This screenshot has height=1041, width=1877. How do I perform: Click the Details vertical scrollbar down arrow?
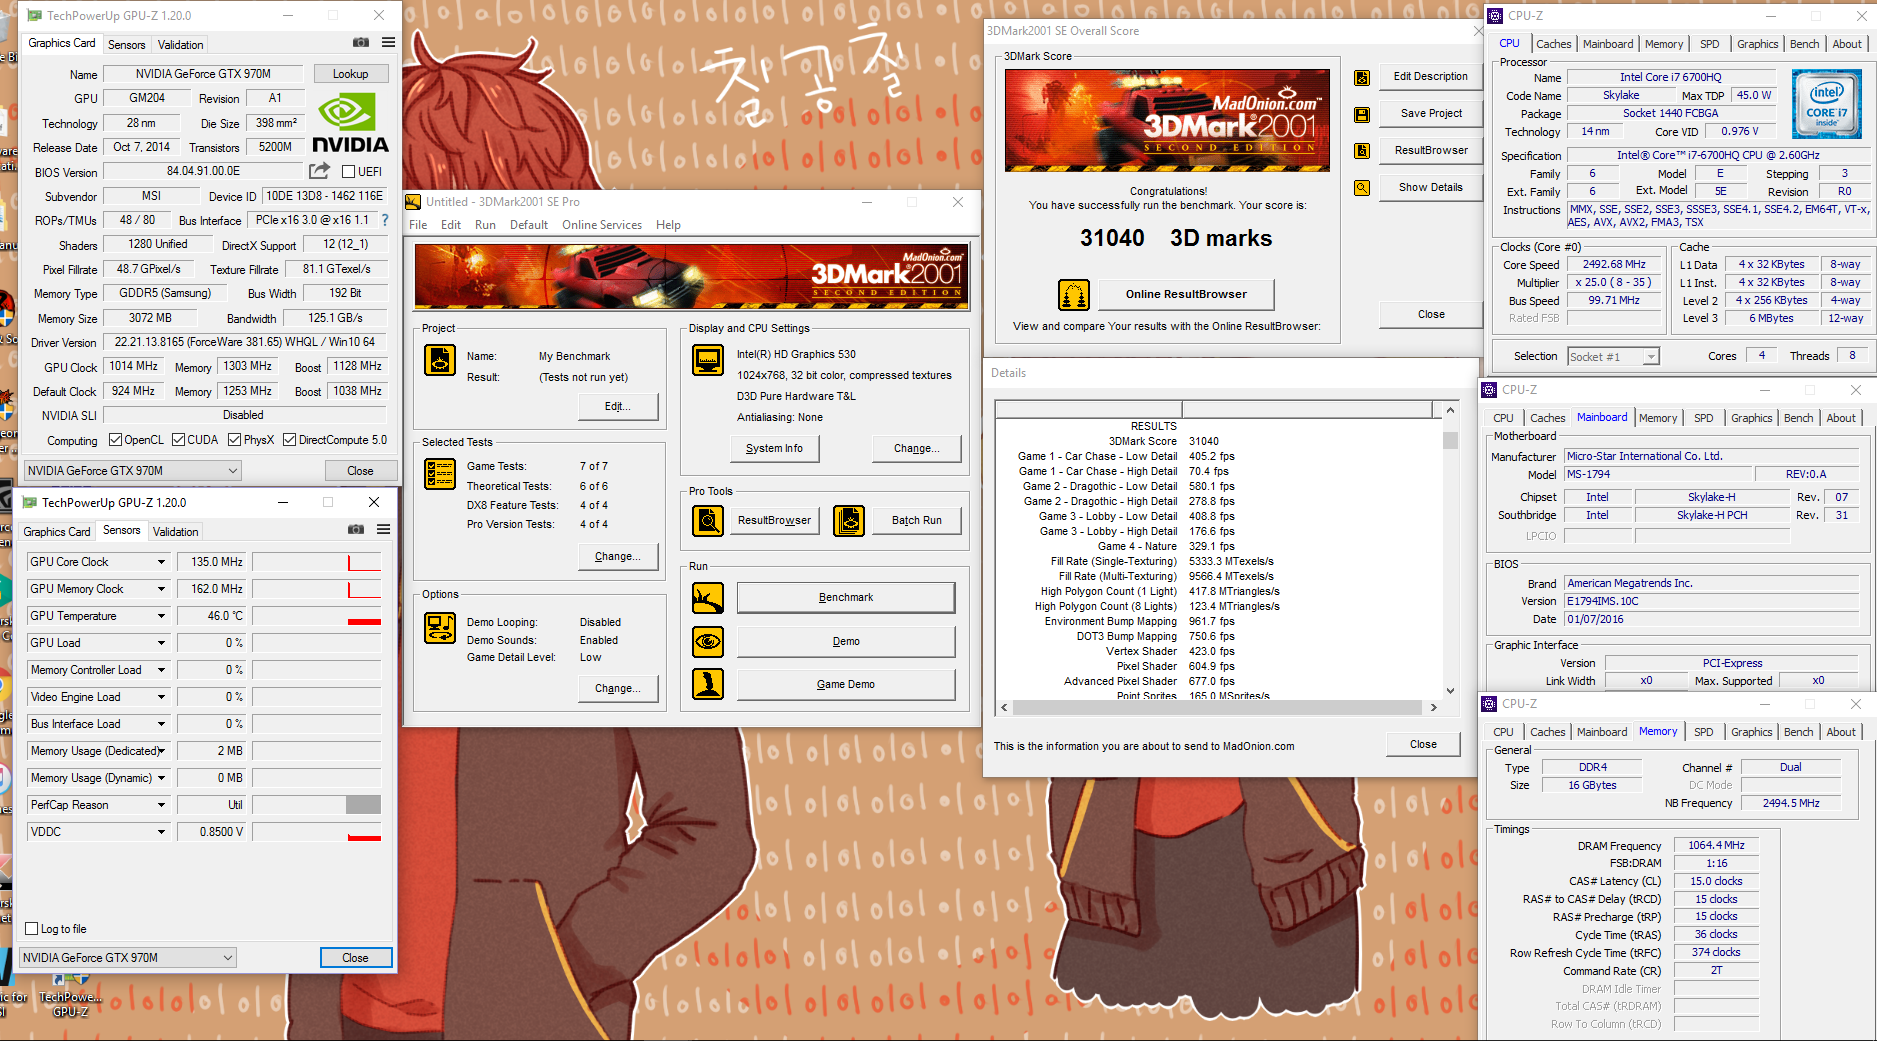click(1450, 690)
